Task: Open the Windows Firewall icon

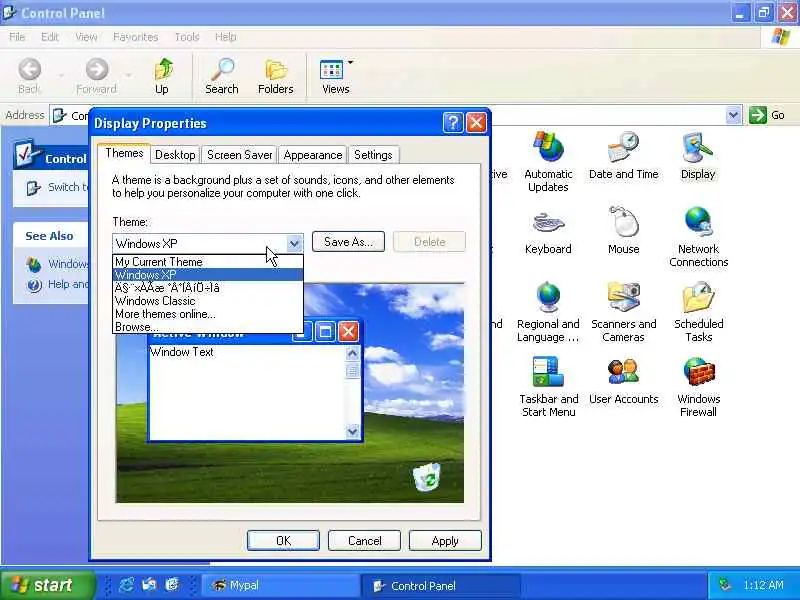Action: [x=698, y=387]
